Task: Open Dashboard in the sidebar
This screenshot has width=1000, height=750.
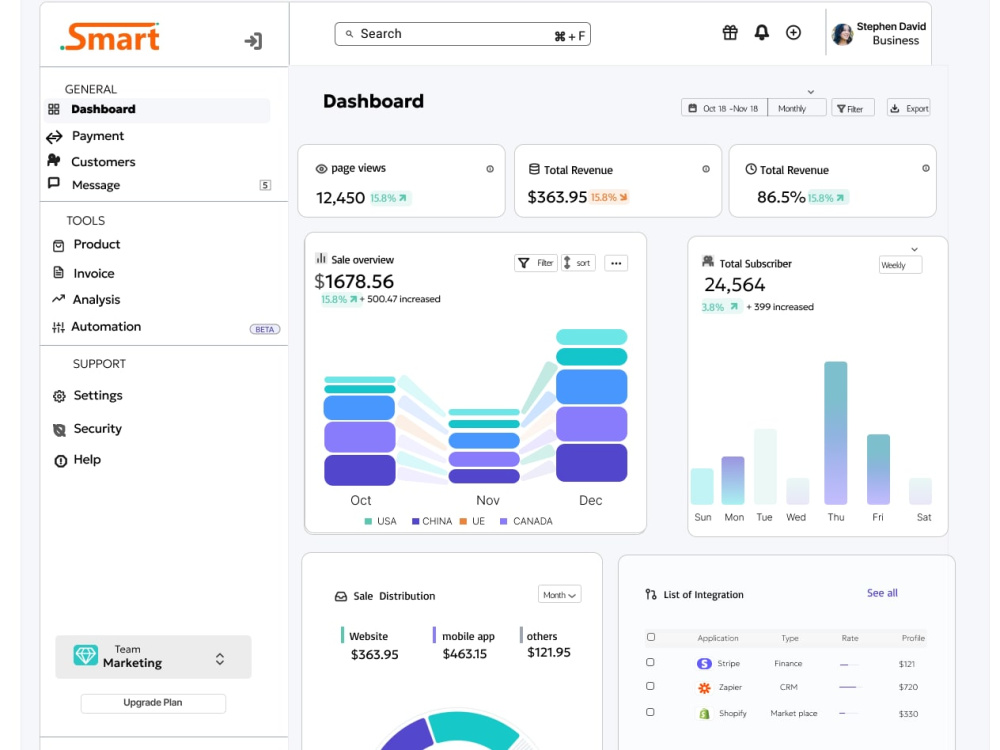Action: pos(157,110)
